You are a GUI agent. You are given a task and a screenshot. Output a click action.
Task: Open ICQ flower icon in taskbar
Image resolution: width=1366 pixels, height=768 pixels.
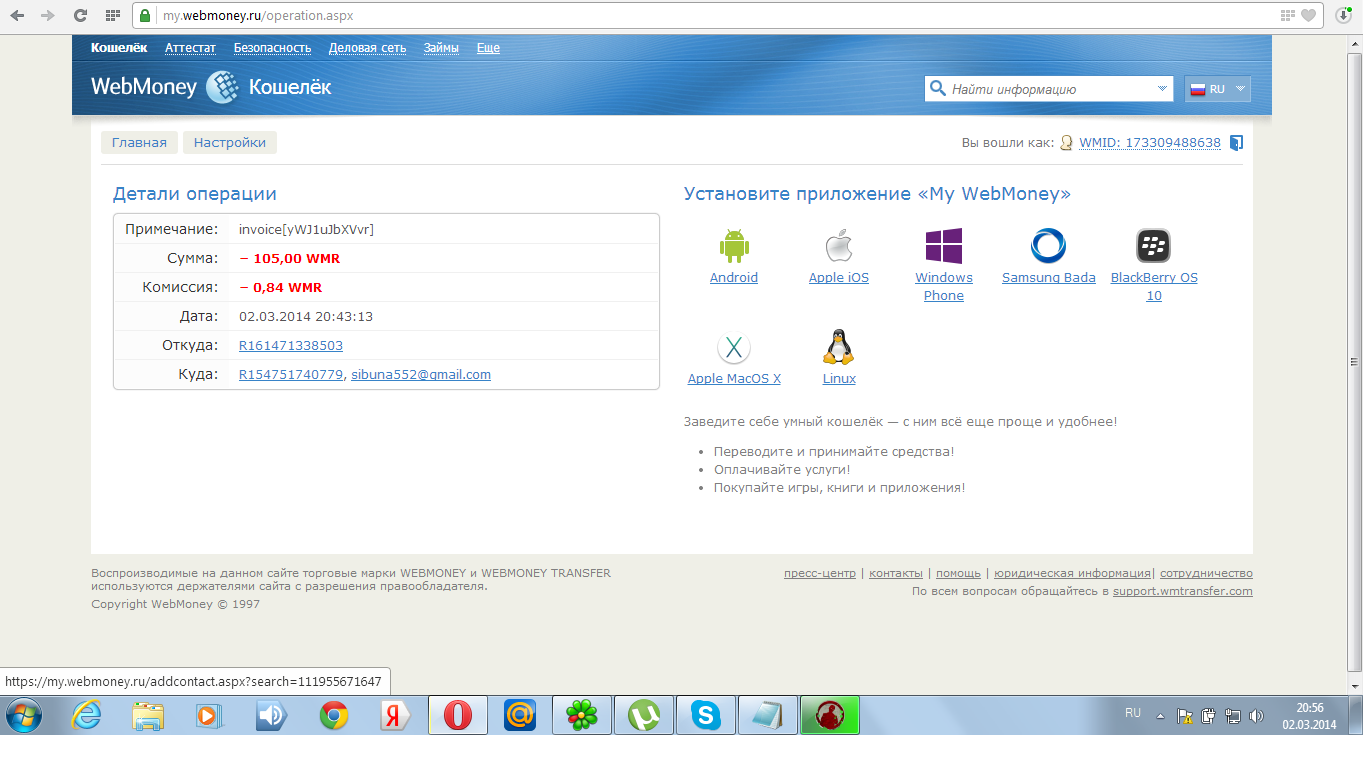click(582, 715)
